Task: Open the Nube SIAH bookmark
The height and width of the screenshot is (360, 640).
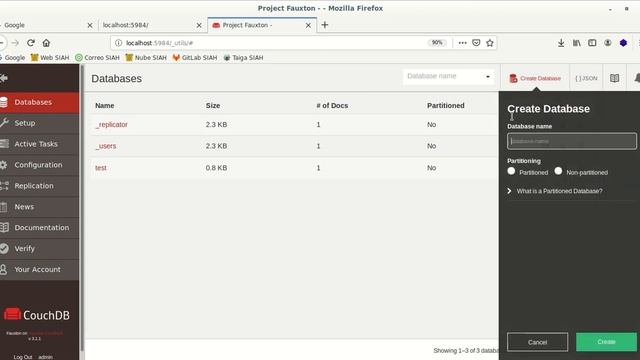Action: (x=146, y=58)
